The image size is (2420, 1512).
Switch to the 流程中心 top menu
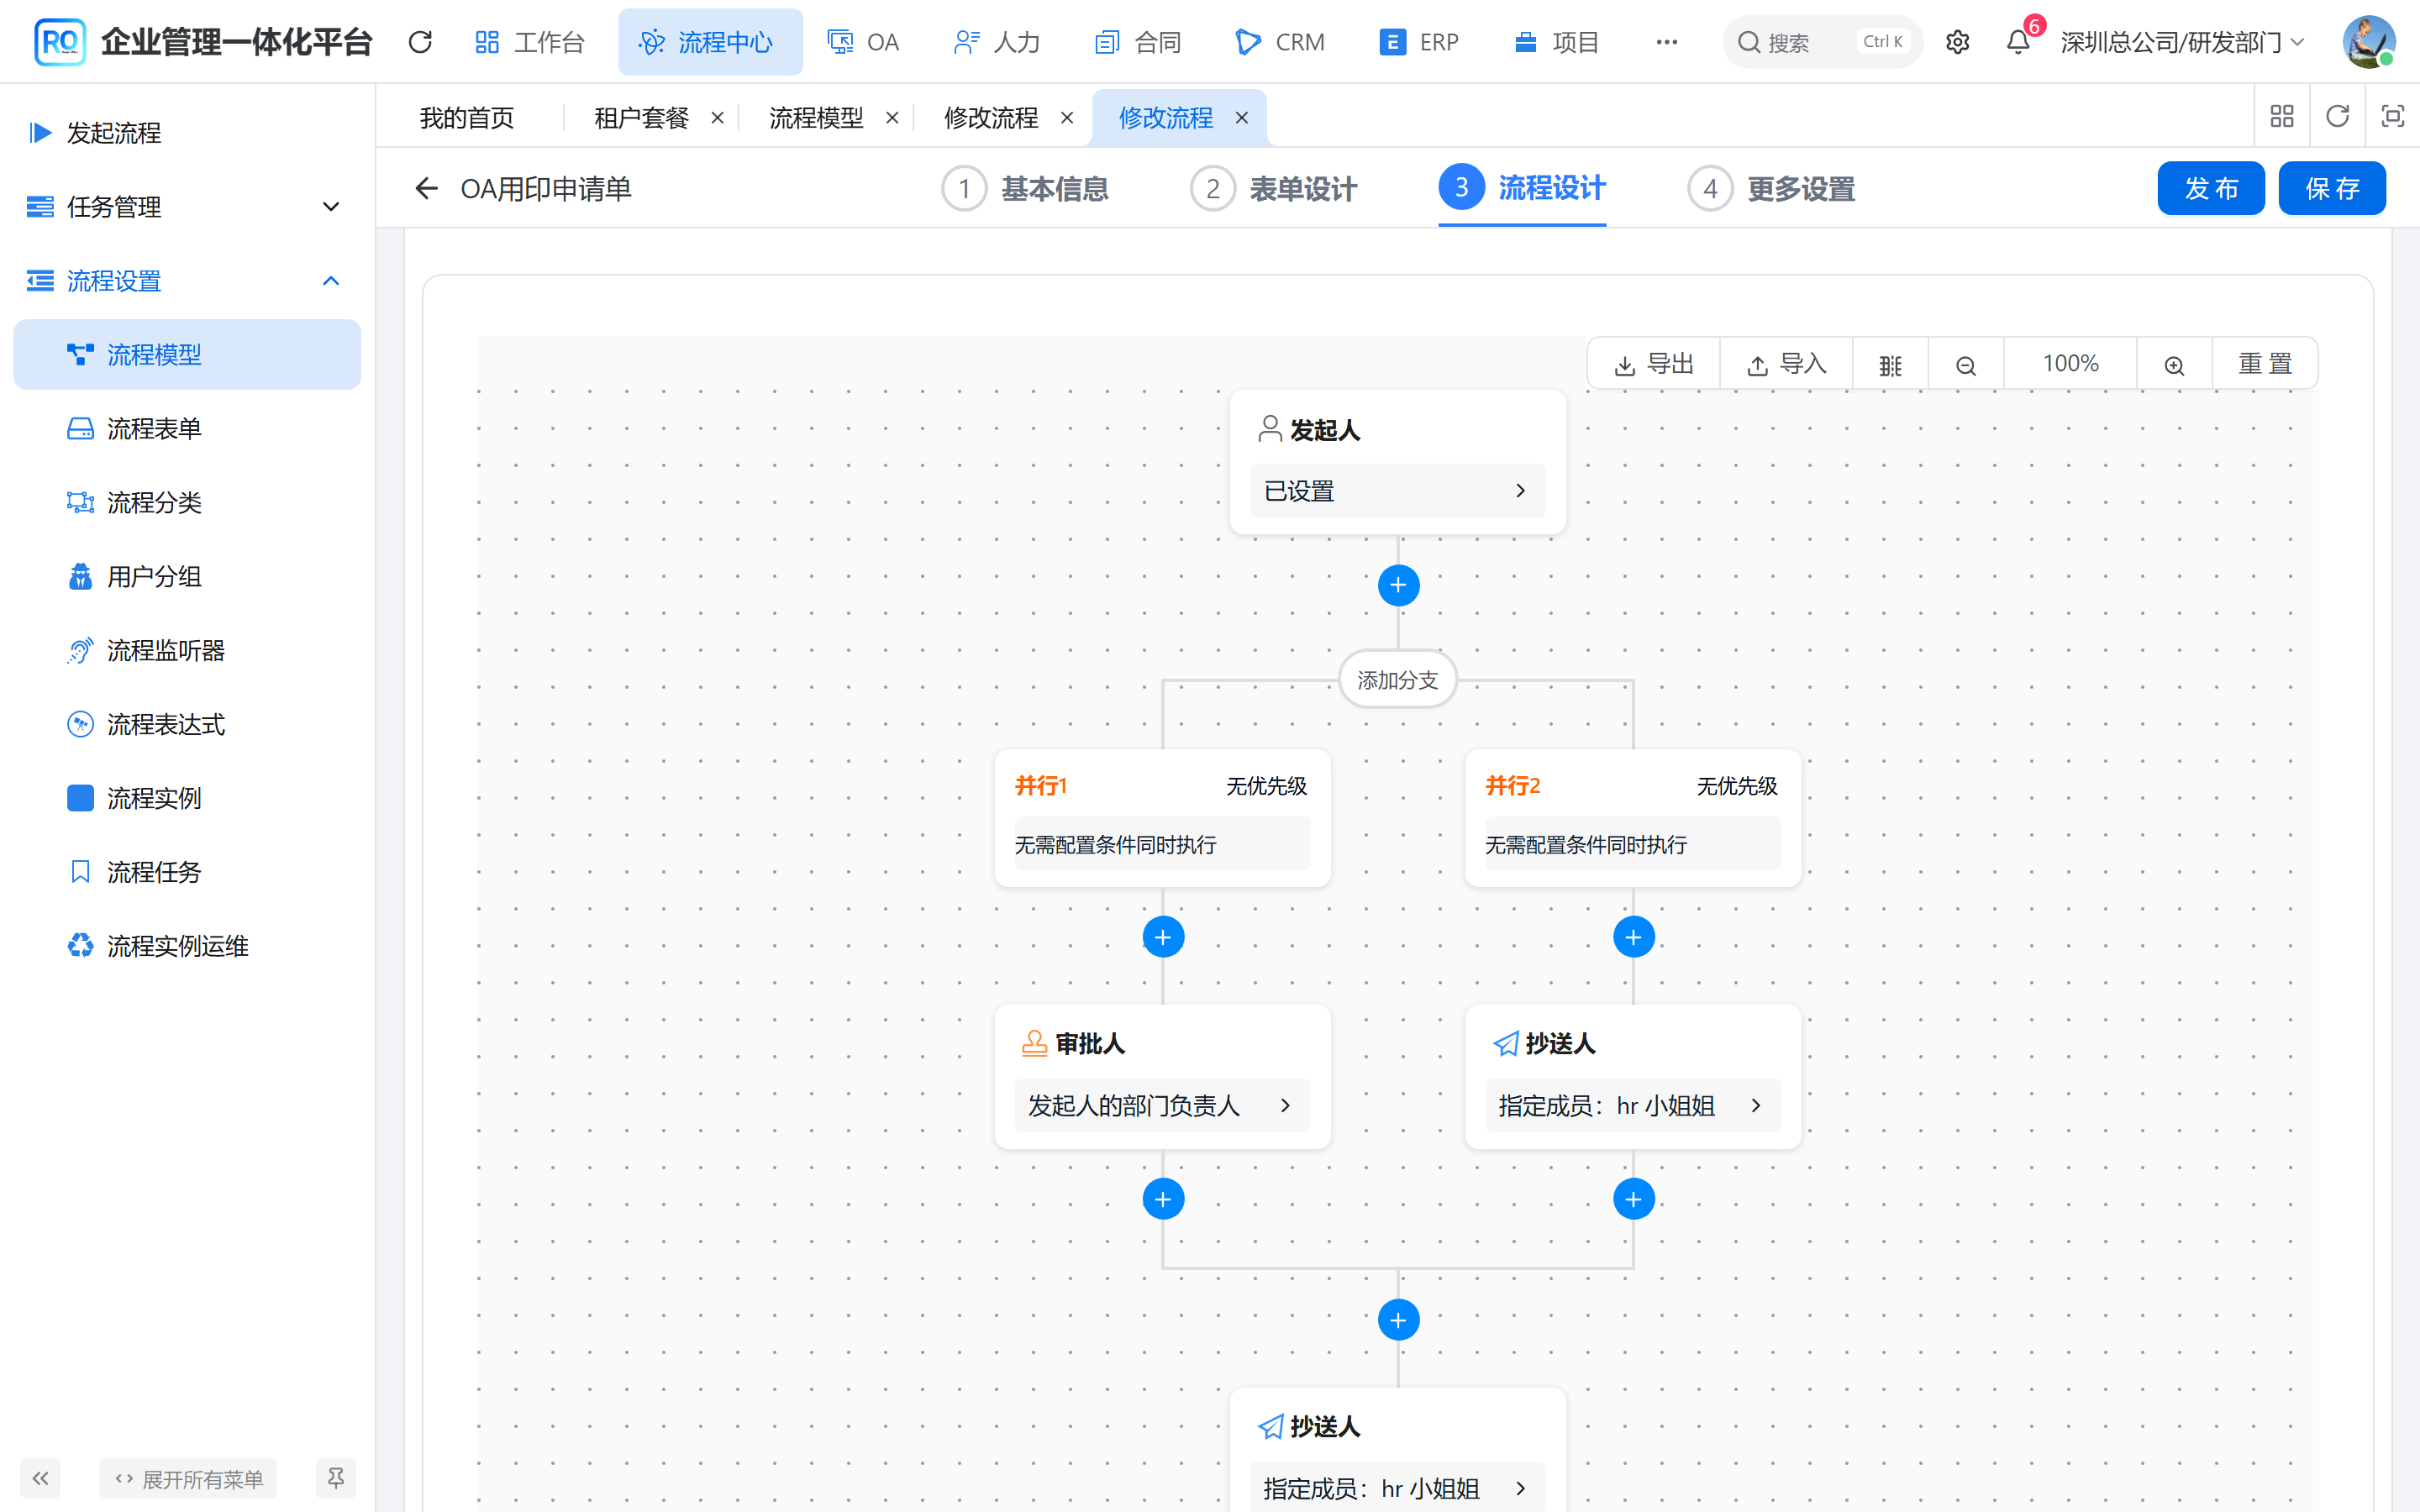[710, 42]
